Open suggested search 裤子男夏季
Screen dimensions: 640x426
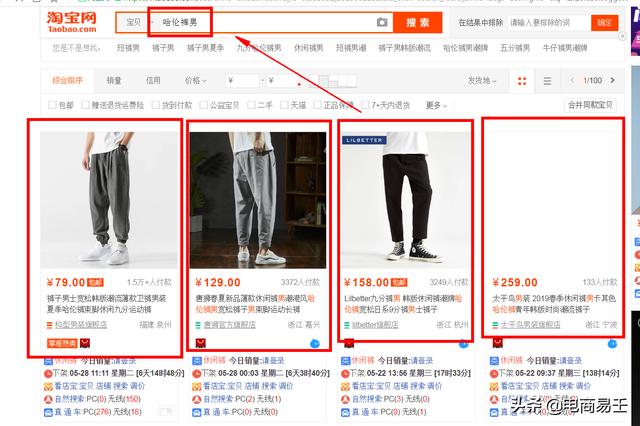[205, 48]
